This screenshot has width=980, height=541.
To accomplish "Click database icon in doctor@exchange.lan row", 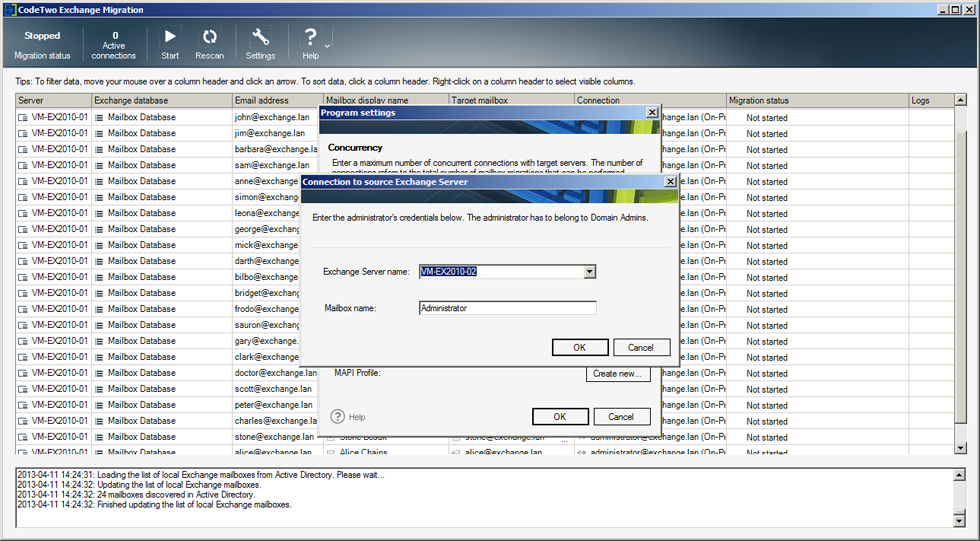I will pyautogui.click(x=99, y=373).
